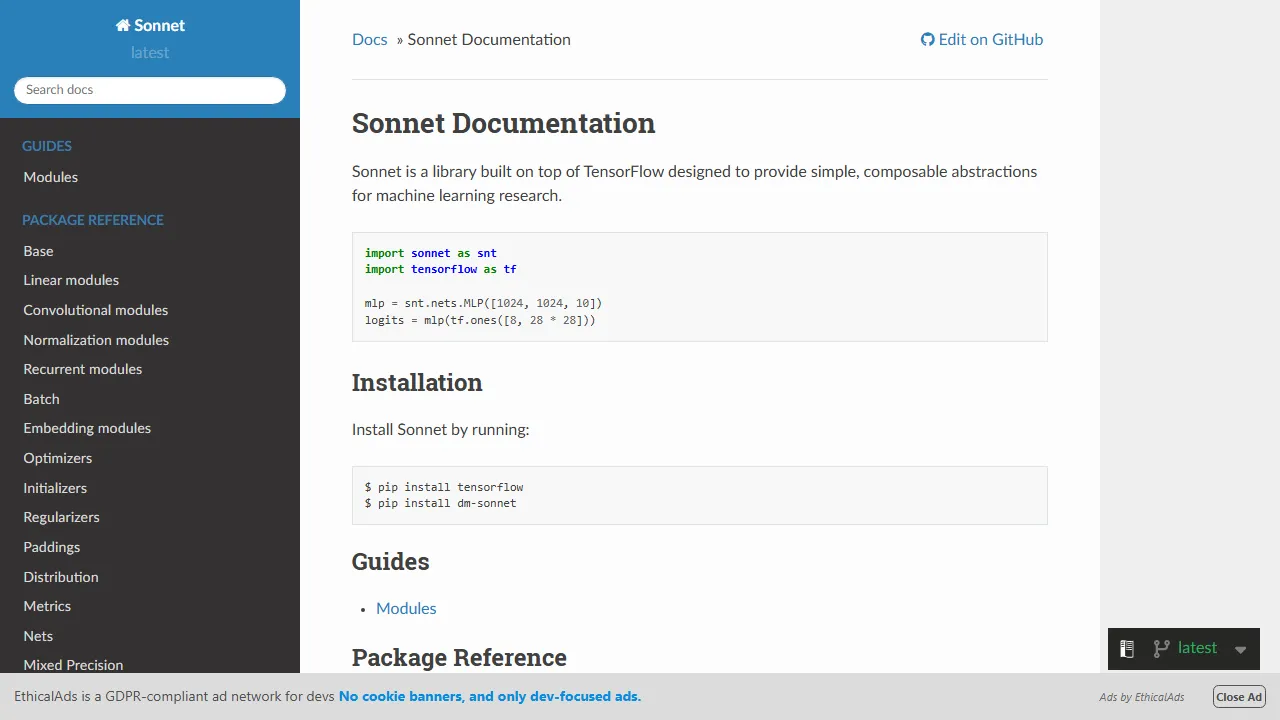
Task: Open Modules under Guides in sidebar
Action: [150, 177]
